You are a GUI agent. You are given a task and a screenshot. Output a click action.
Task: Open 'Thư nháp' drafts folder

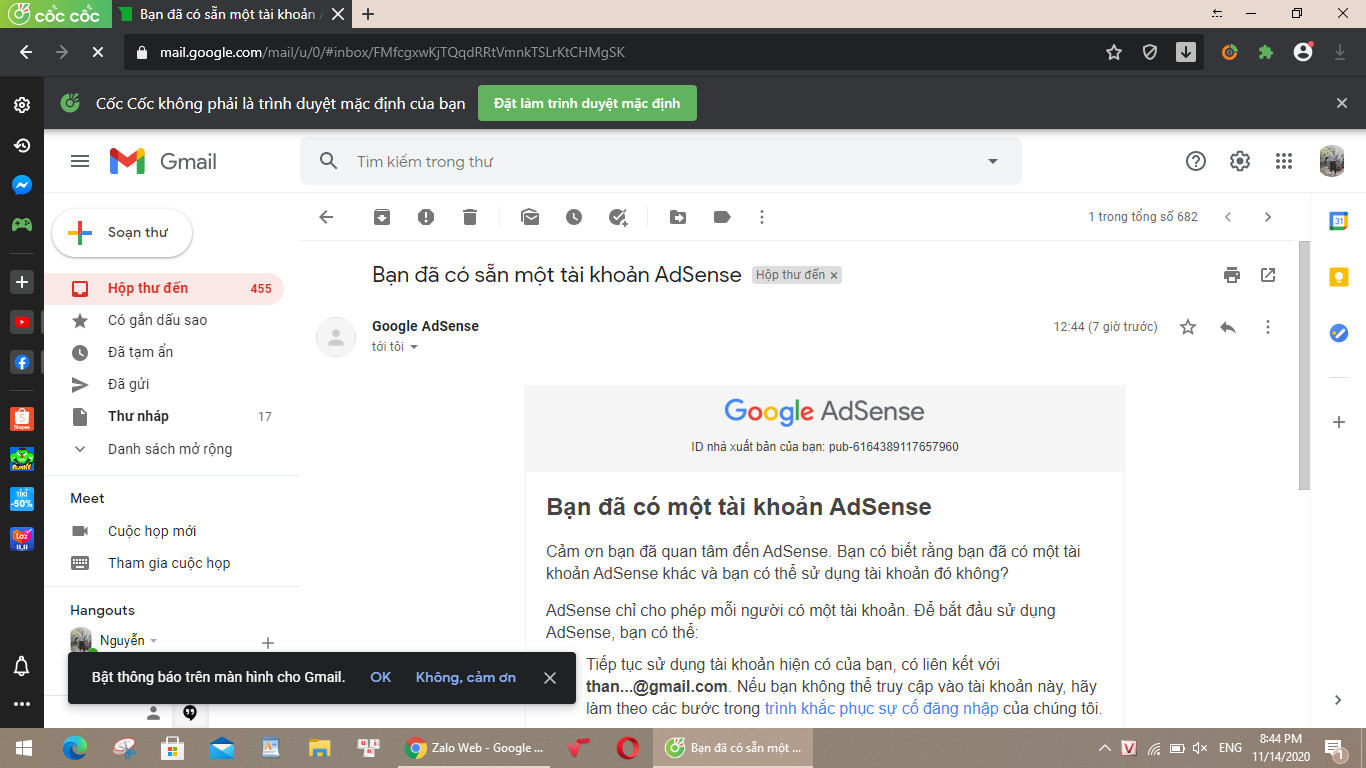pyautogui.click(x=164, y=416)
